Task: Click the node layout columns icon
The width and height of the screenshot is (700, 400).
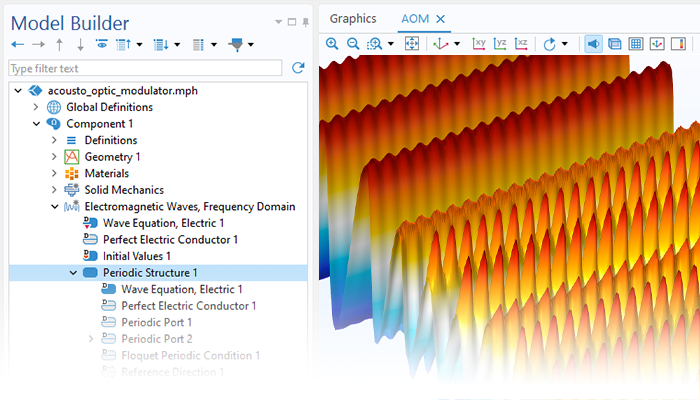Action: pos(198,44)
